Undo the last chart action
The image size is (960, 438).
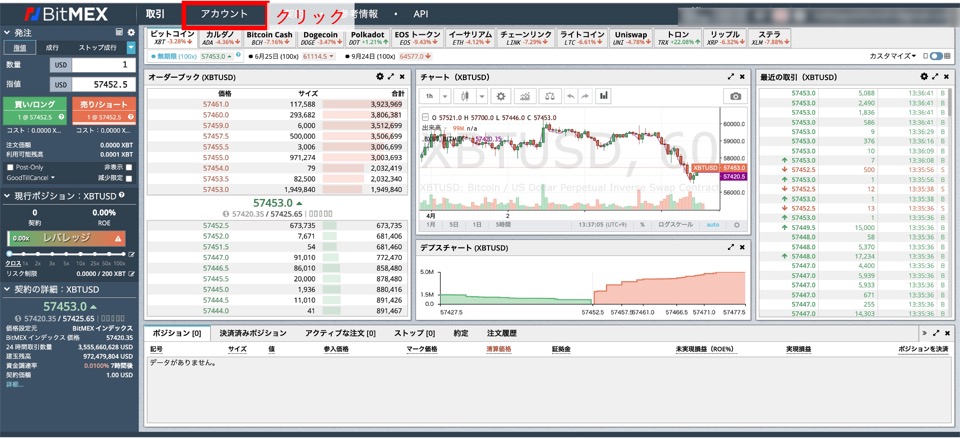pyautogui.click(x=571, y=96)
